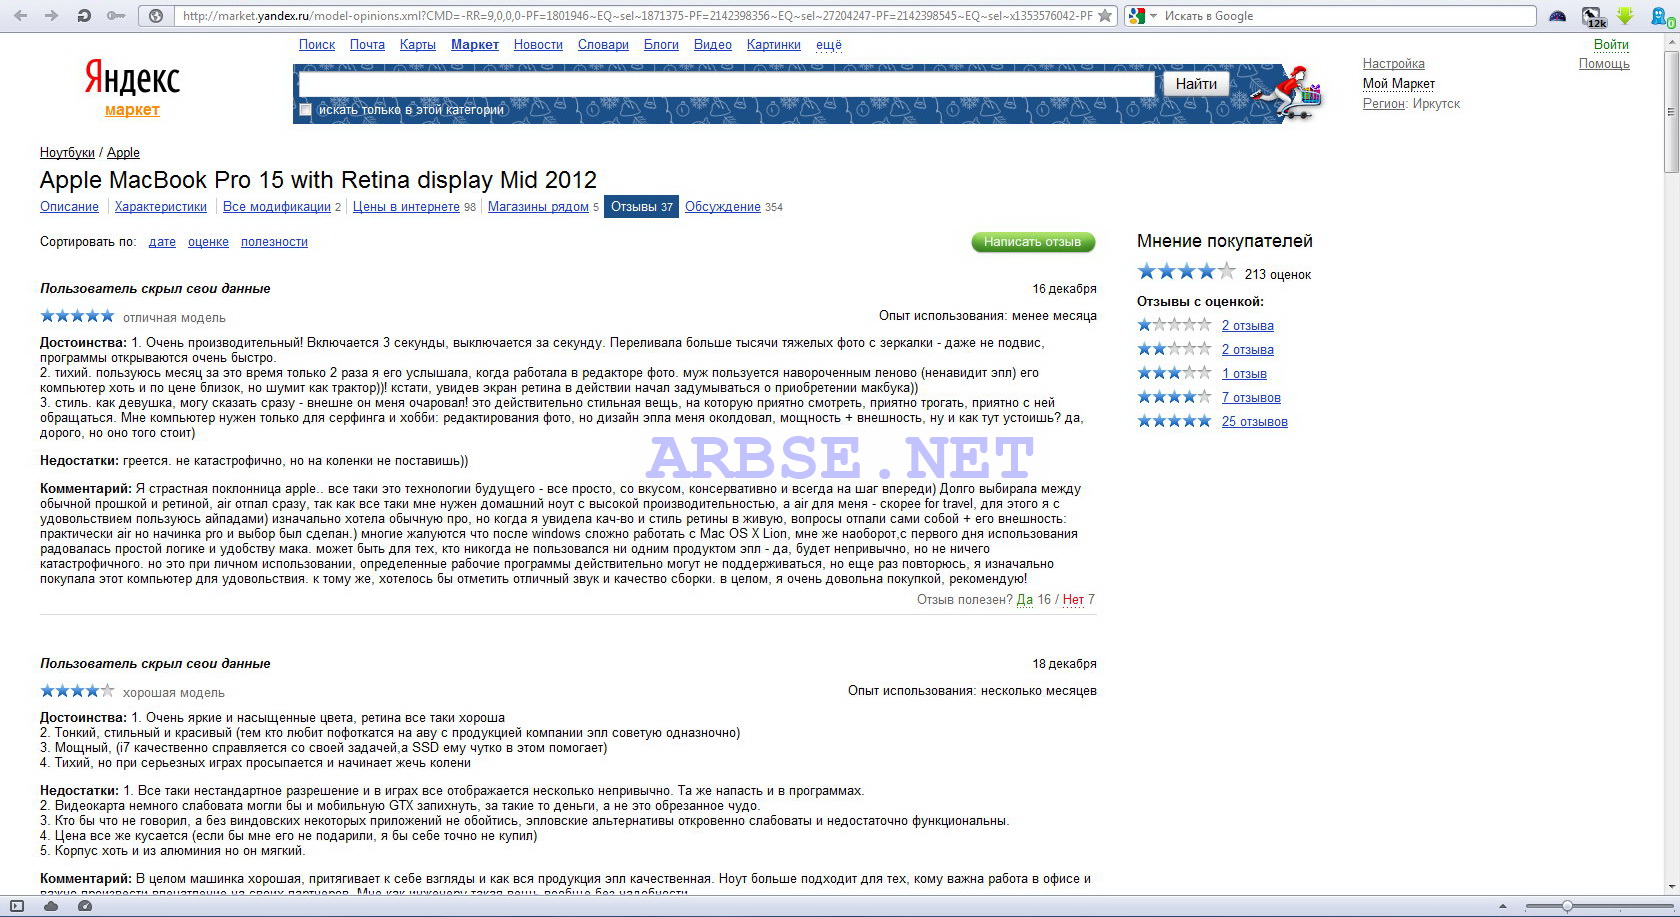Go back with the browser back arrow
Viewport: 1680px width, 917px height.
pos(21,16)
